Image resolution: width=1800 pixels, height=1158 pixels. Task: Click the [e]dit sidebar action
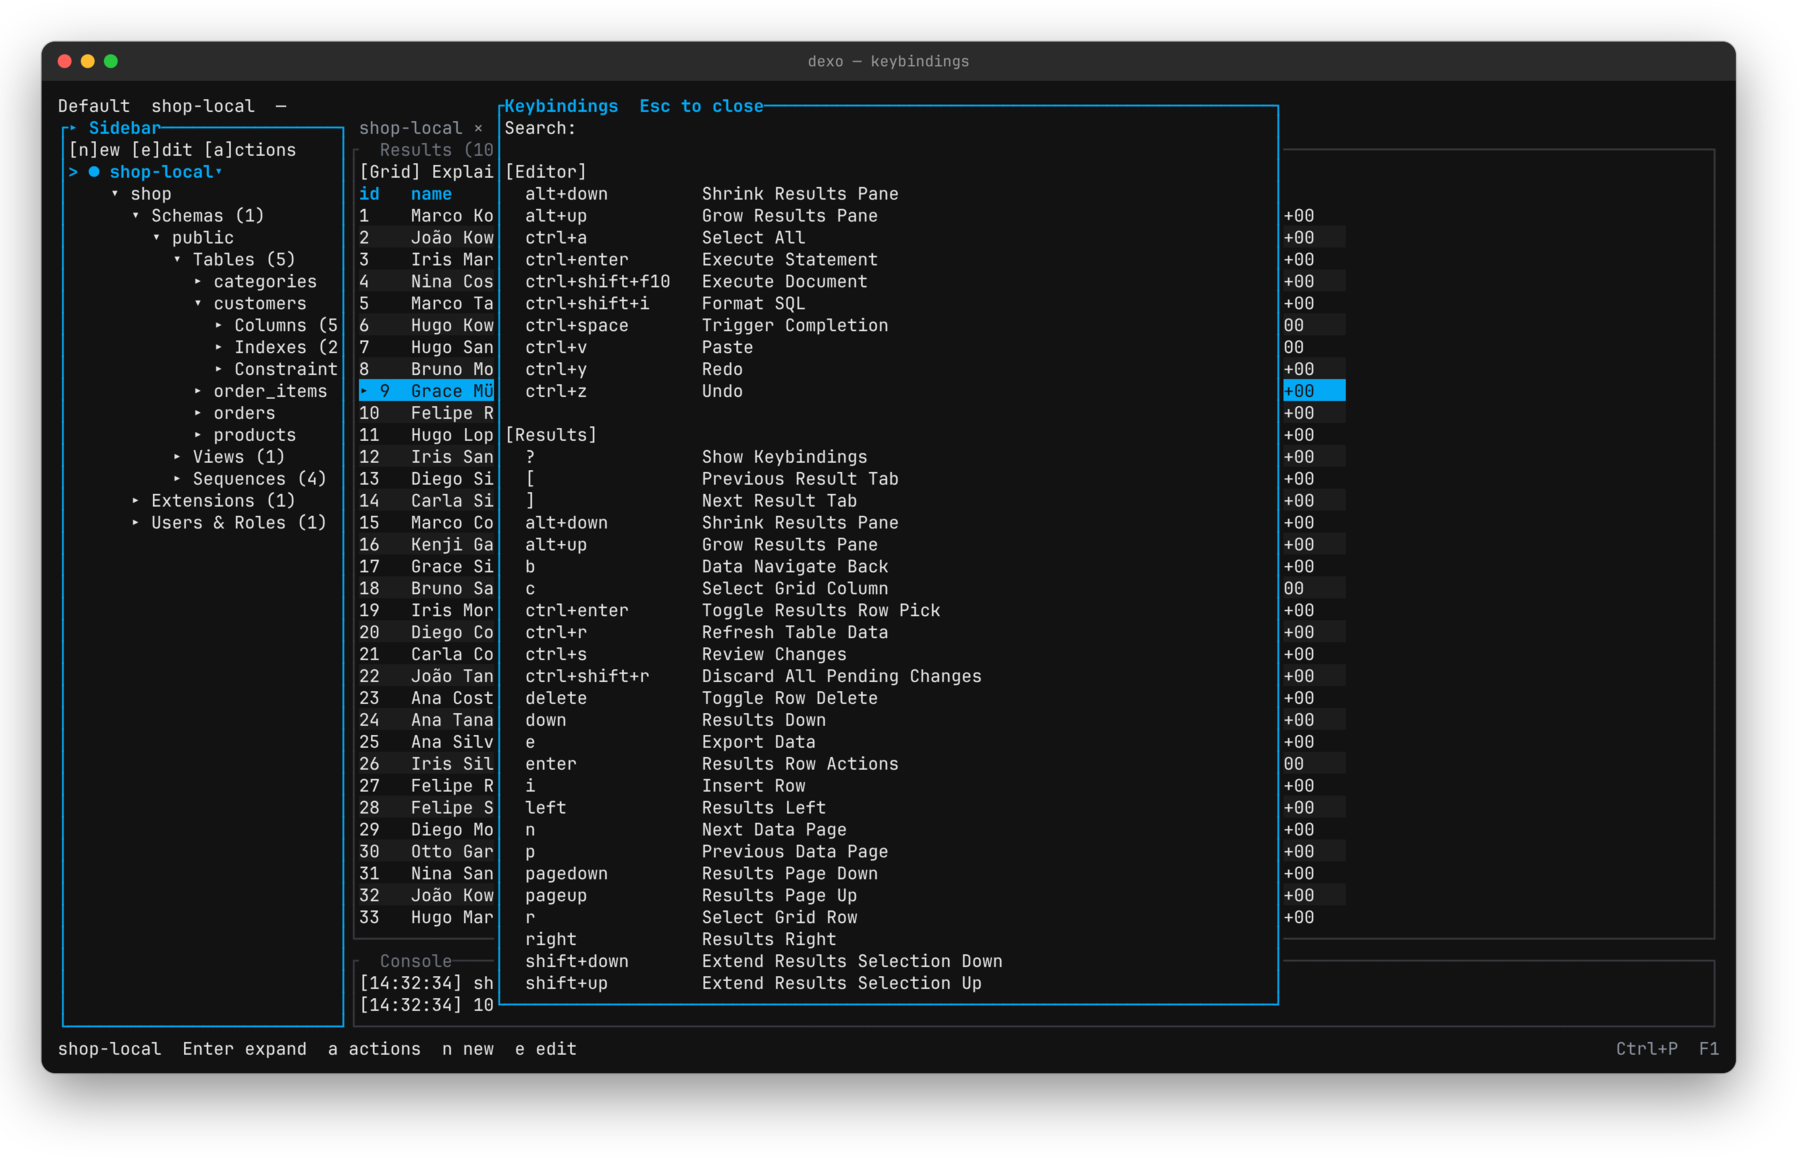pos(162,150)
